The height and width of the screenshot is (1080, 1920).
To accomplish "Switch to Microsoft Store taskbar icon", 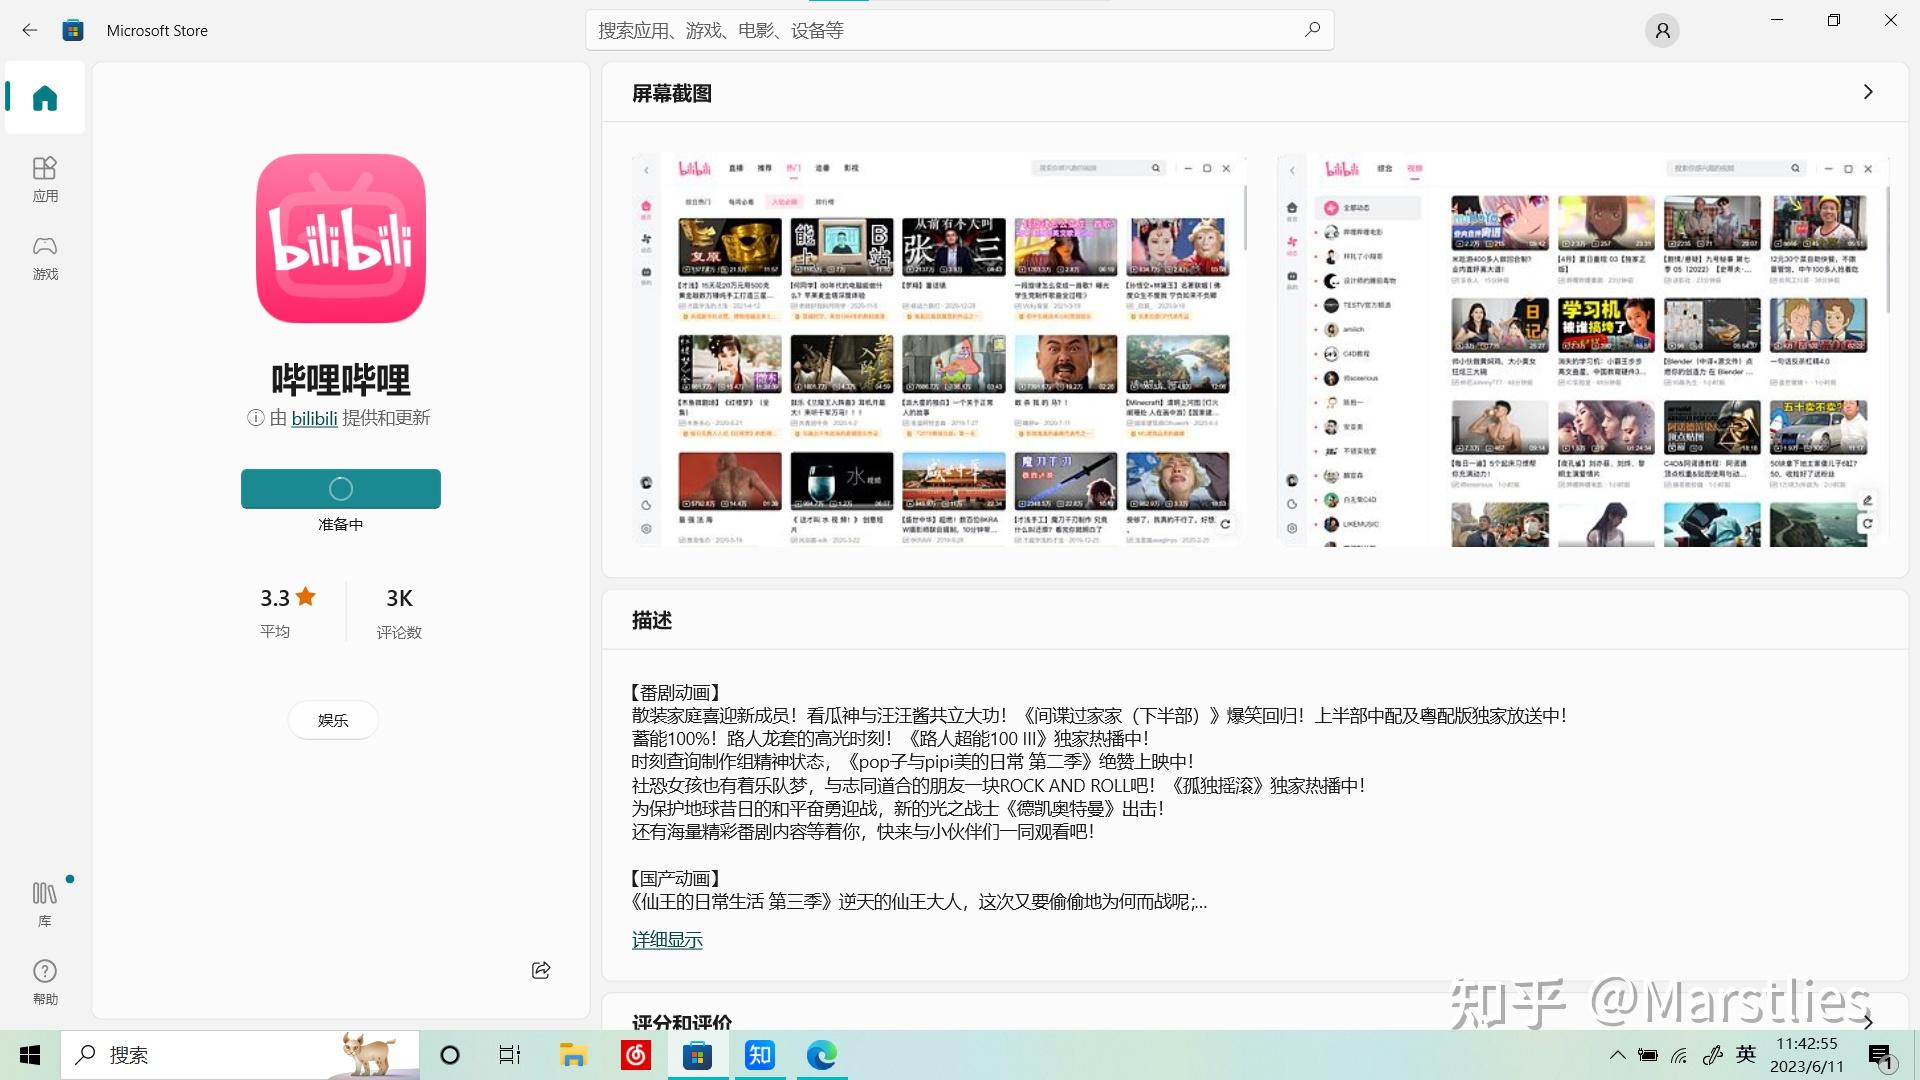I will pyautogui.click(x=698, y=1055).
